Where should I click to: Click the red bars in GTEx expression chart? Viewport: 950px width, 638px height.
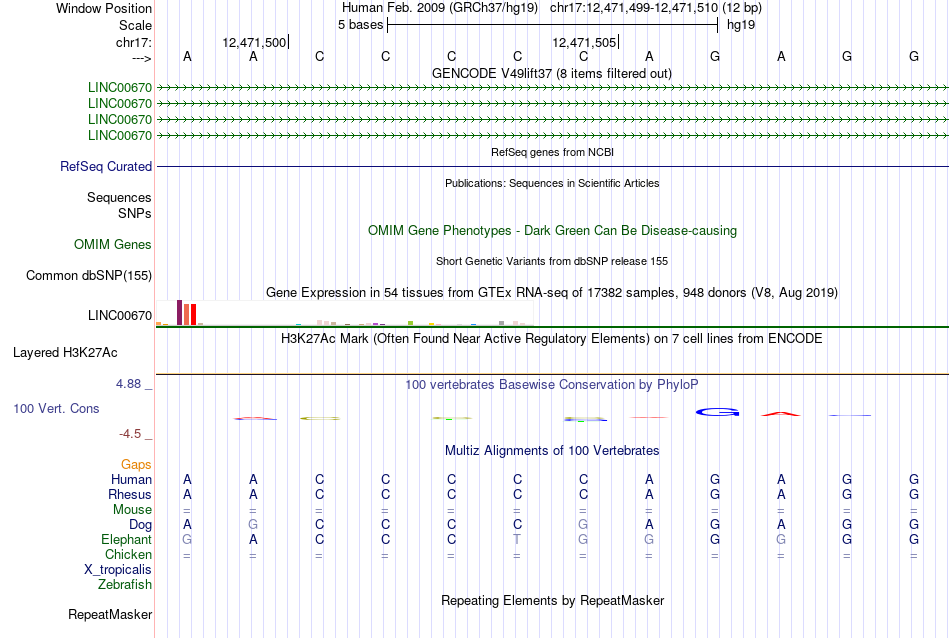pos(190,314)
